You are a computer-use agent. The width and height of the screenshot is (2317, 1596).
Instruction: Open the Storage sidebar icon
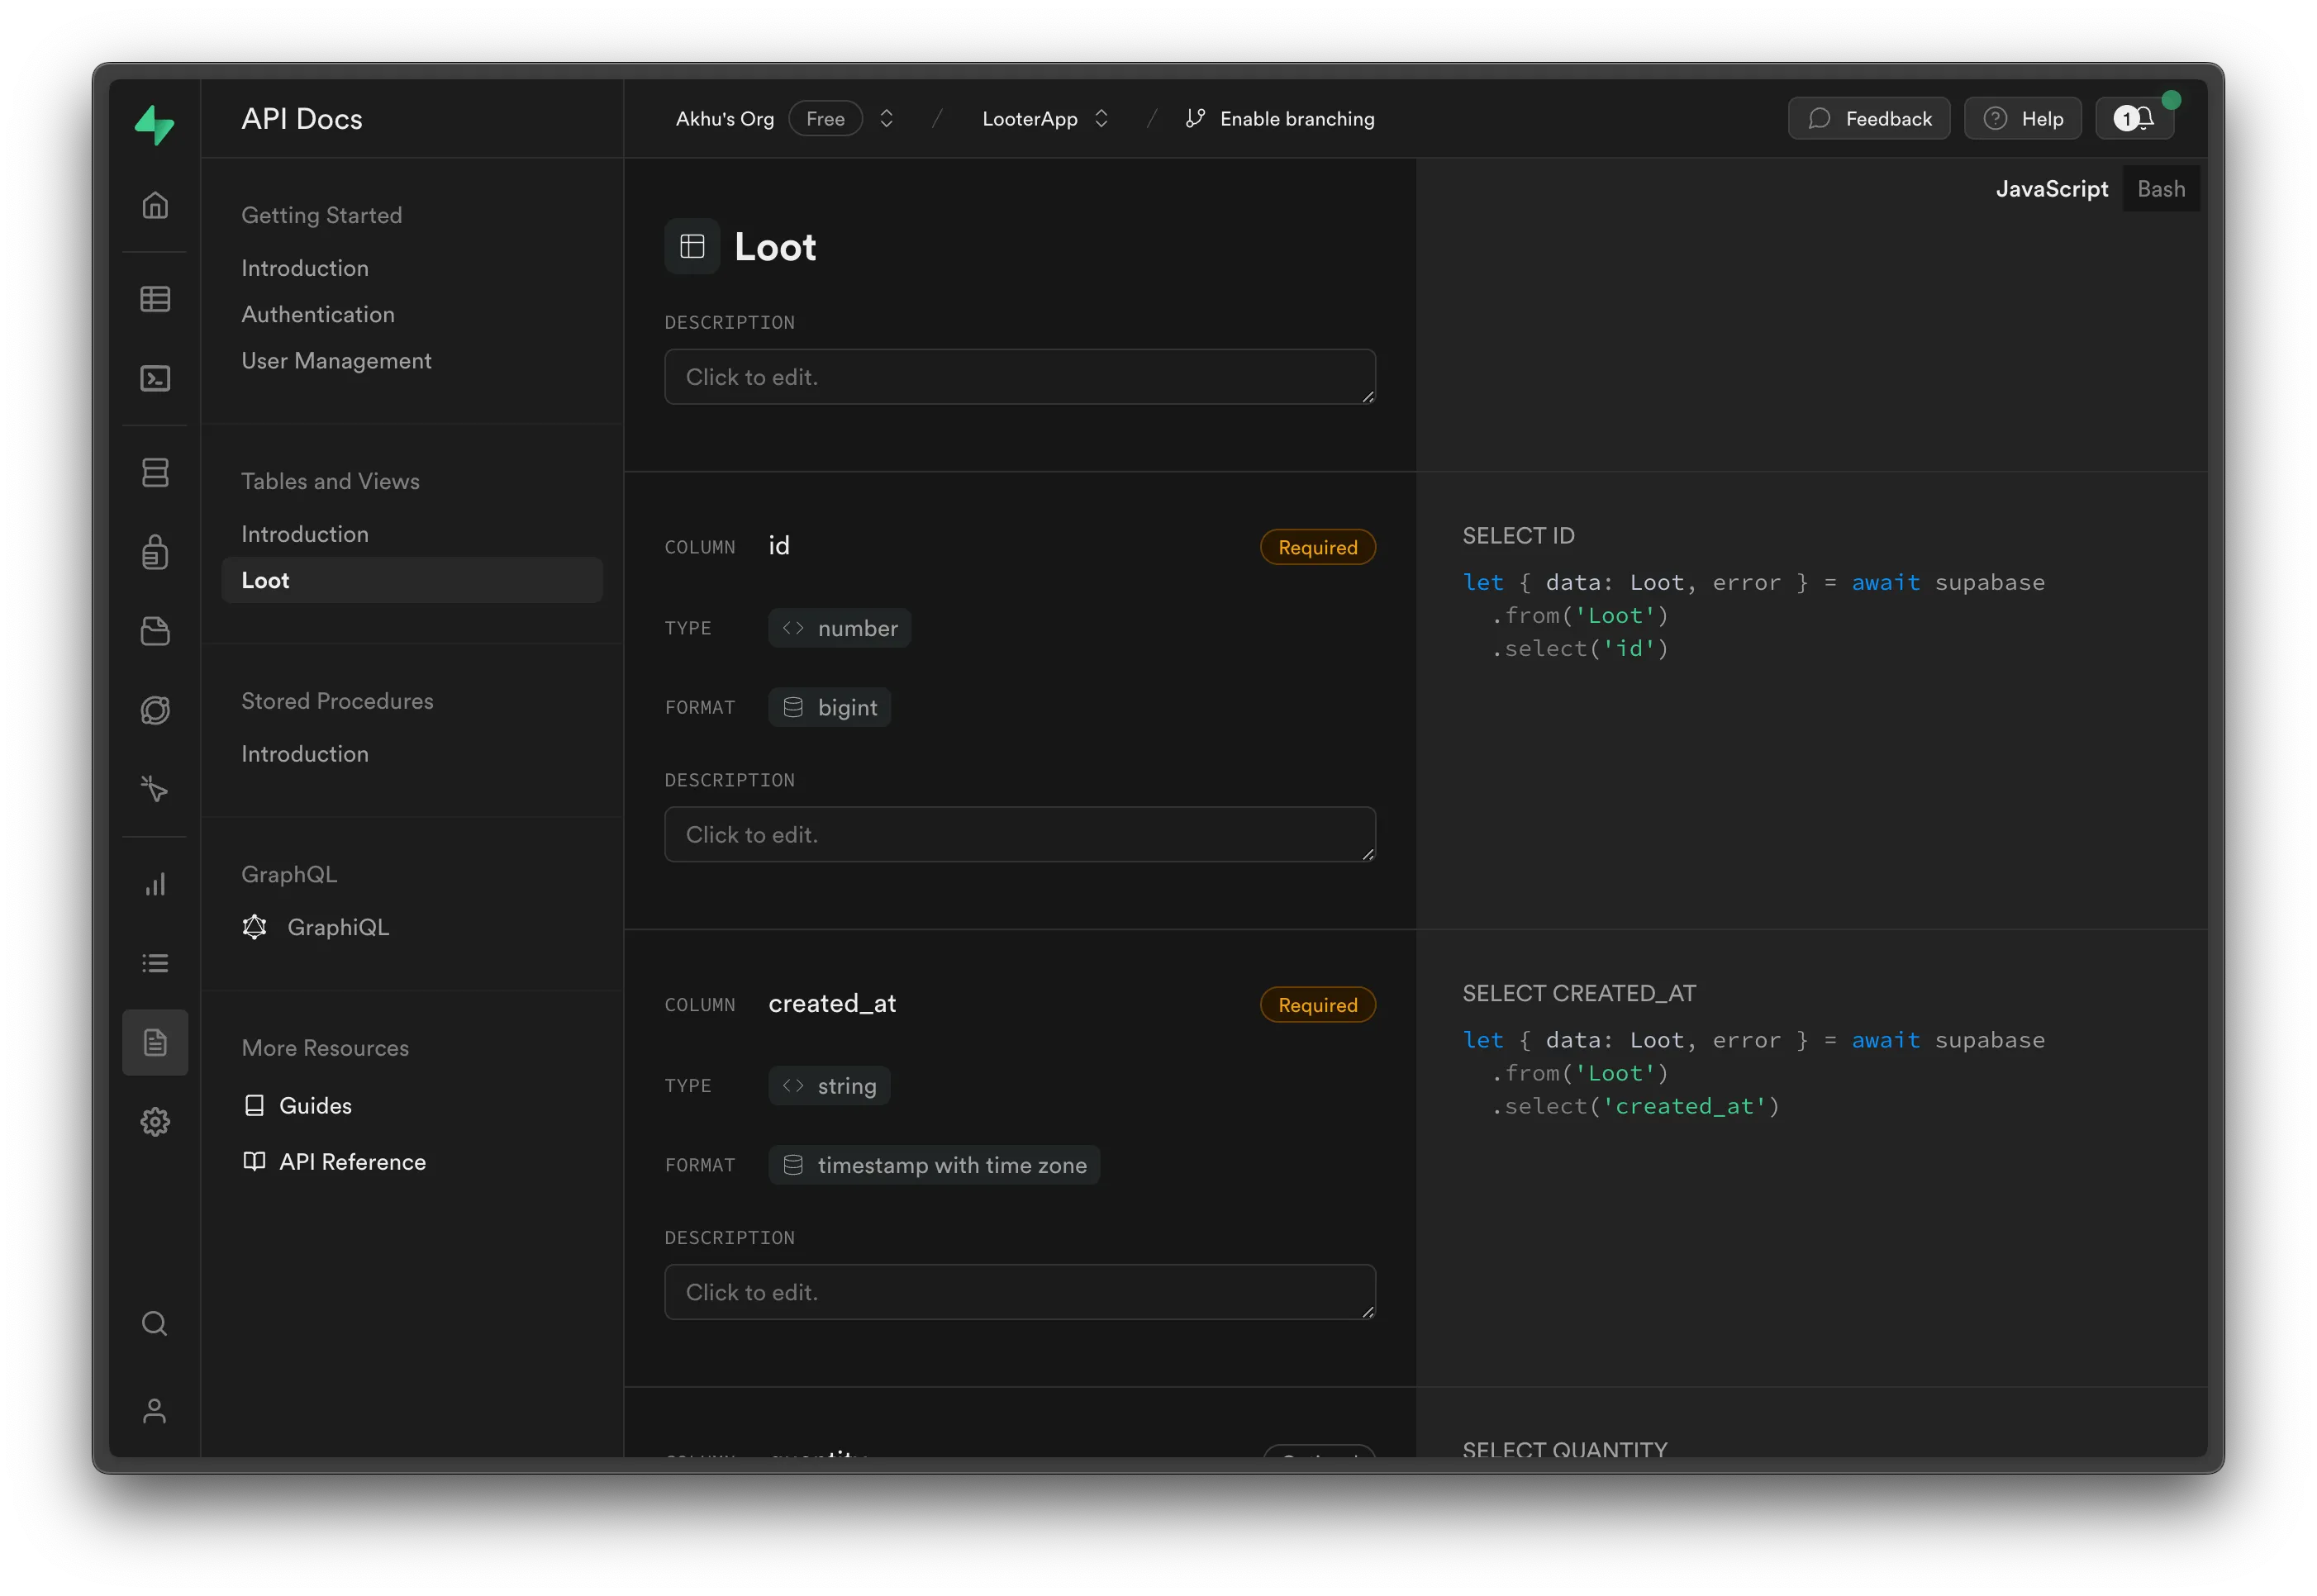coord(155,631)
